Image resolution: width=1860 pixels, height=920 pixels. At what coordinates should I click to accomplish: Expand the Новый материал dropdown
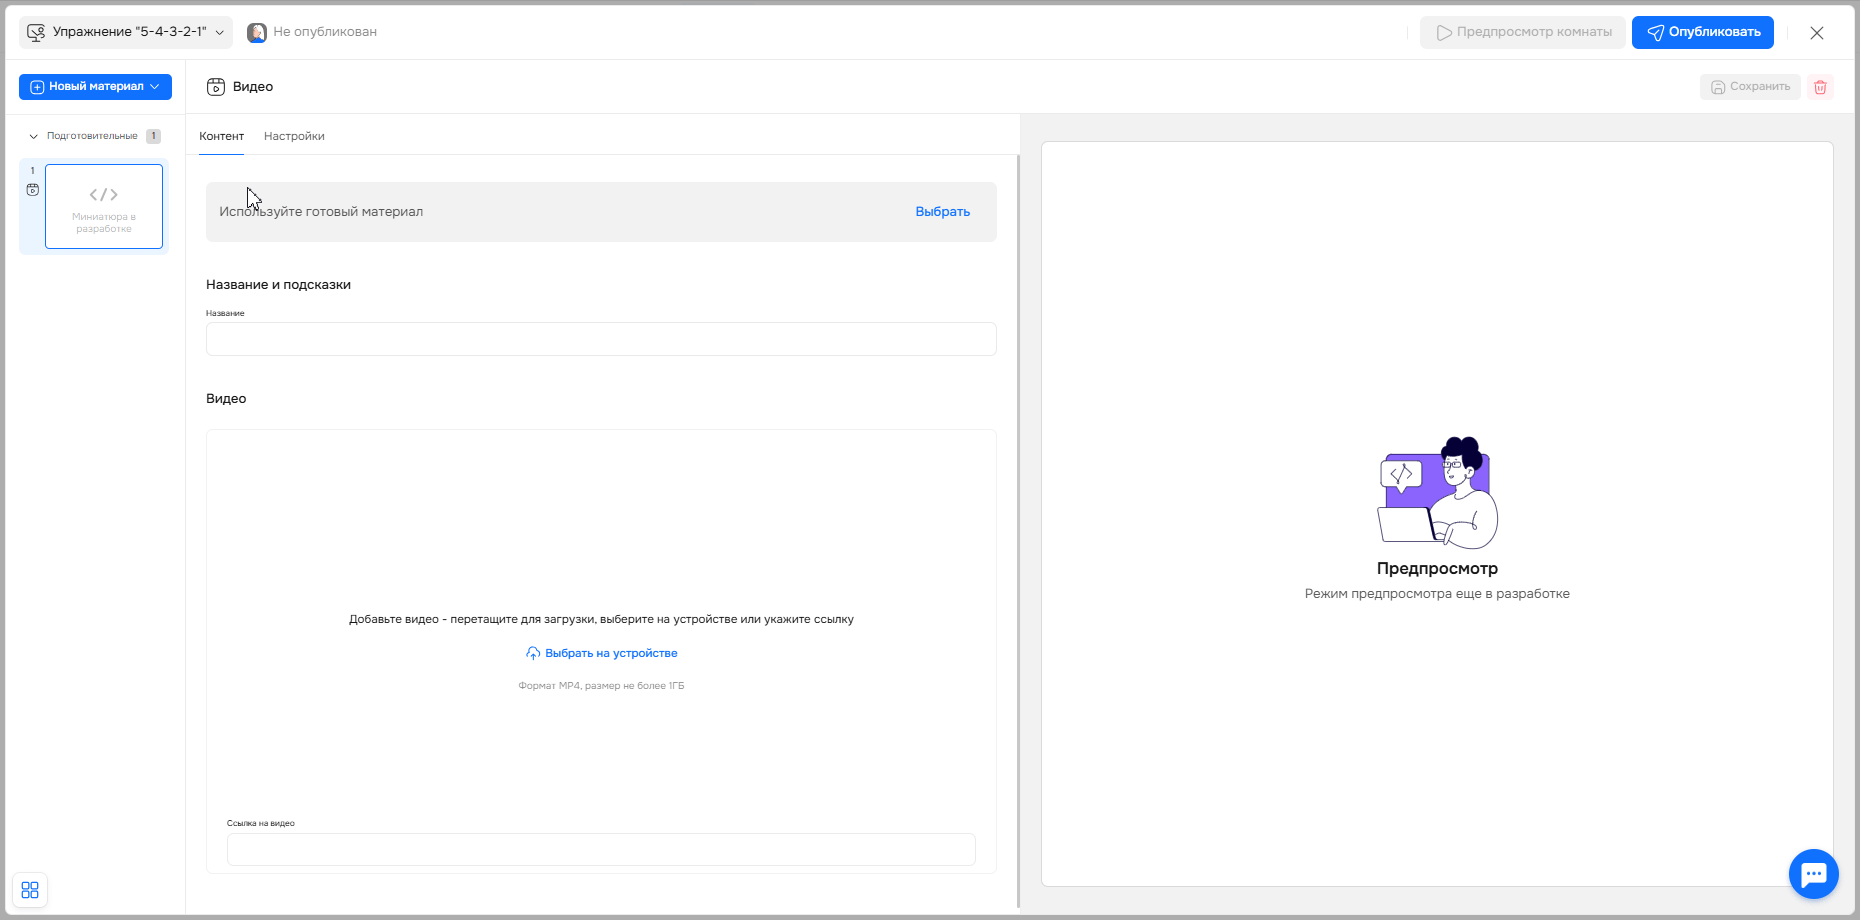point(95,87)
